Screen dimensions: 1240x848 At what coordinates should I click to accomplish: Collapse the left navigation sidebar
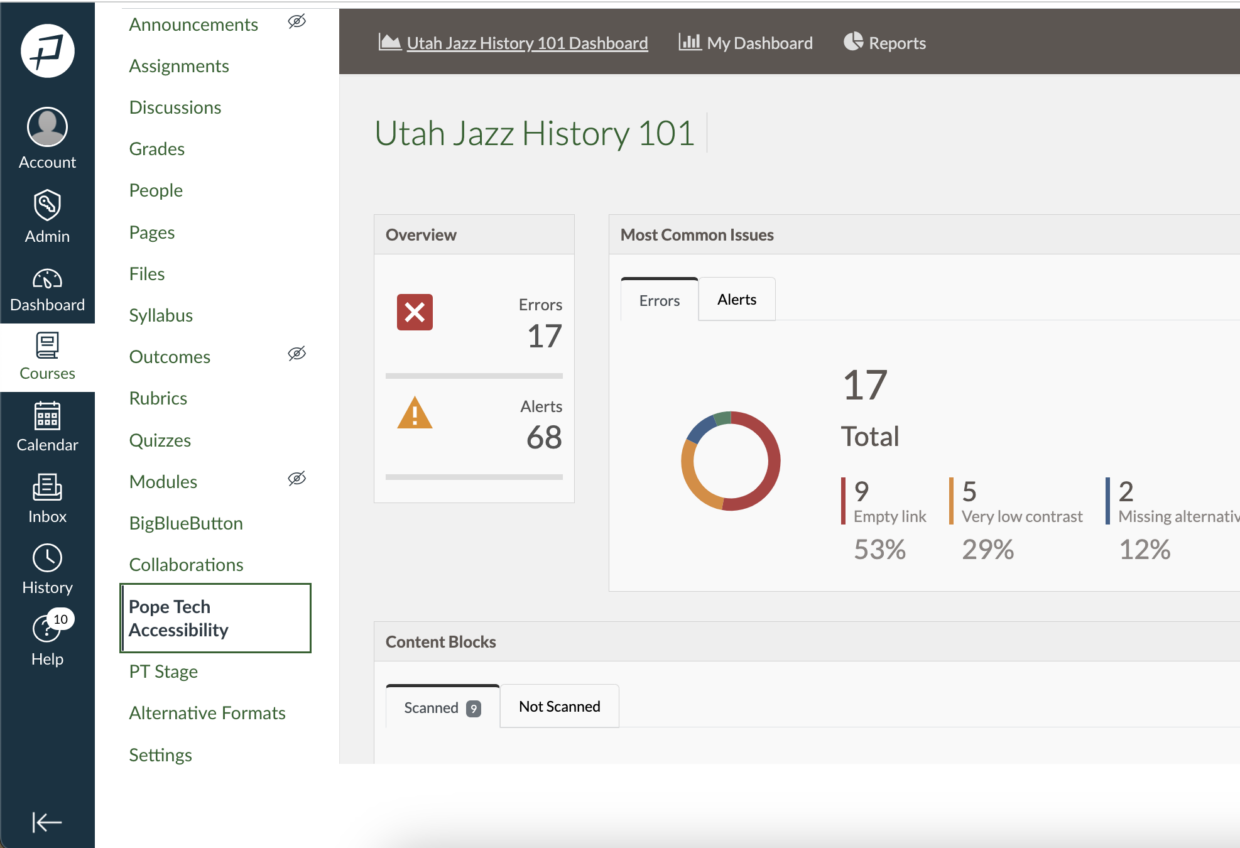(x=47, y=822)
